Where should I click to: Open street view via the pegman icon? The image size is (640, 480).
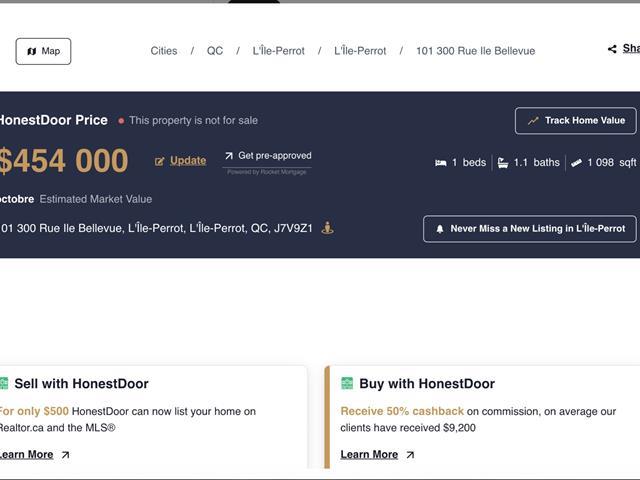327,228
